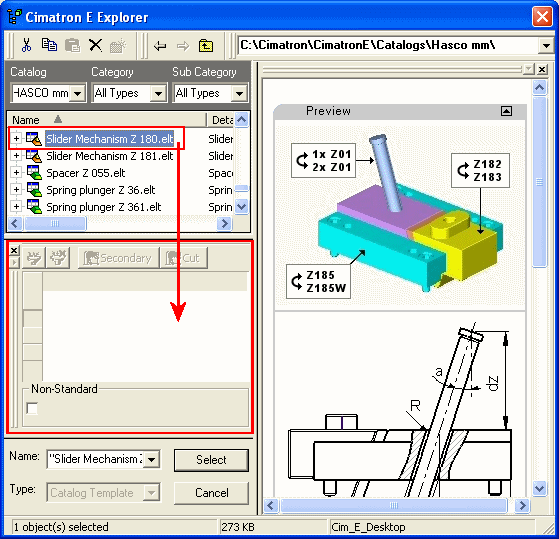The height and width of the screenshot is (539, 559).
Task: Close the preview pane with X
Action: click(542, 69)
